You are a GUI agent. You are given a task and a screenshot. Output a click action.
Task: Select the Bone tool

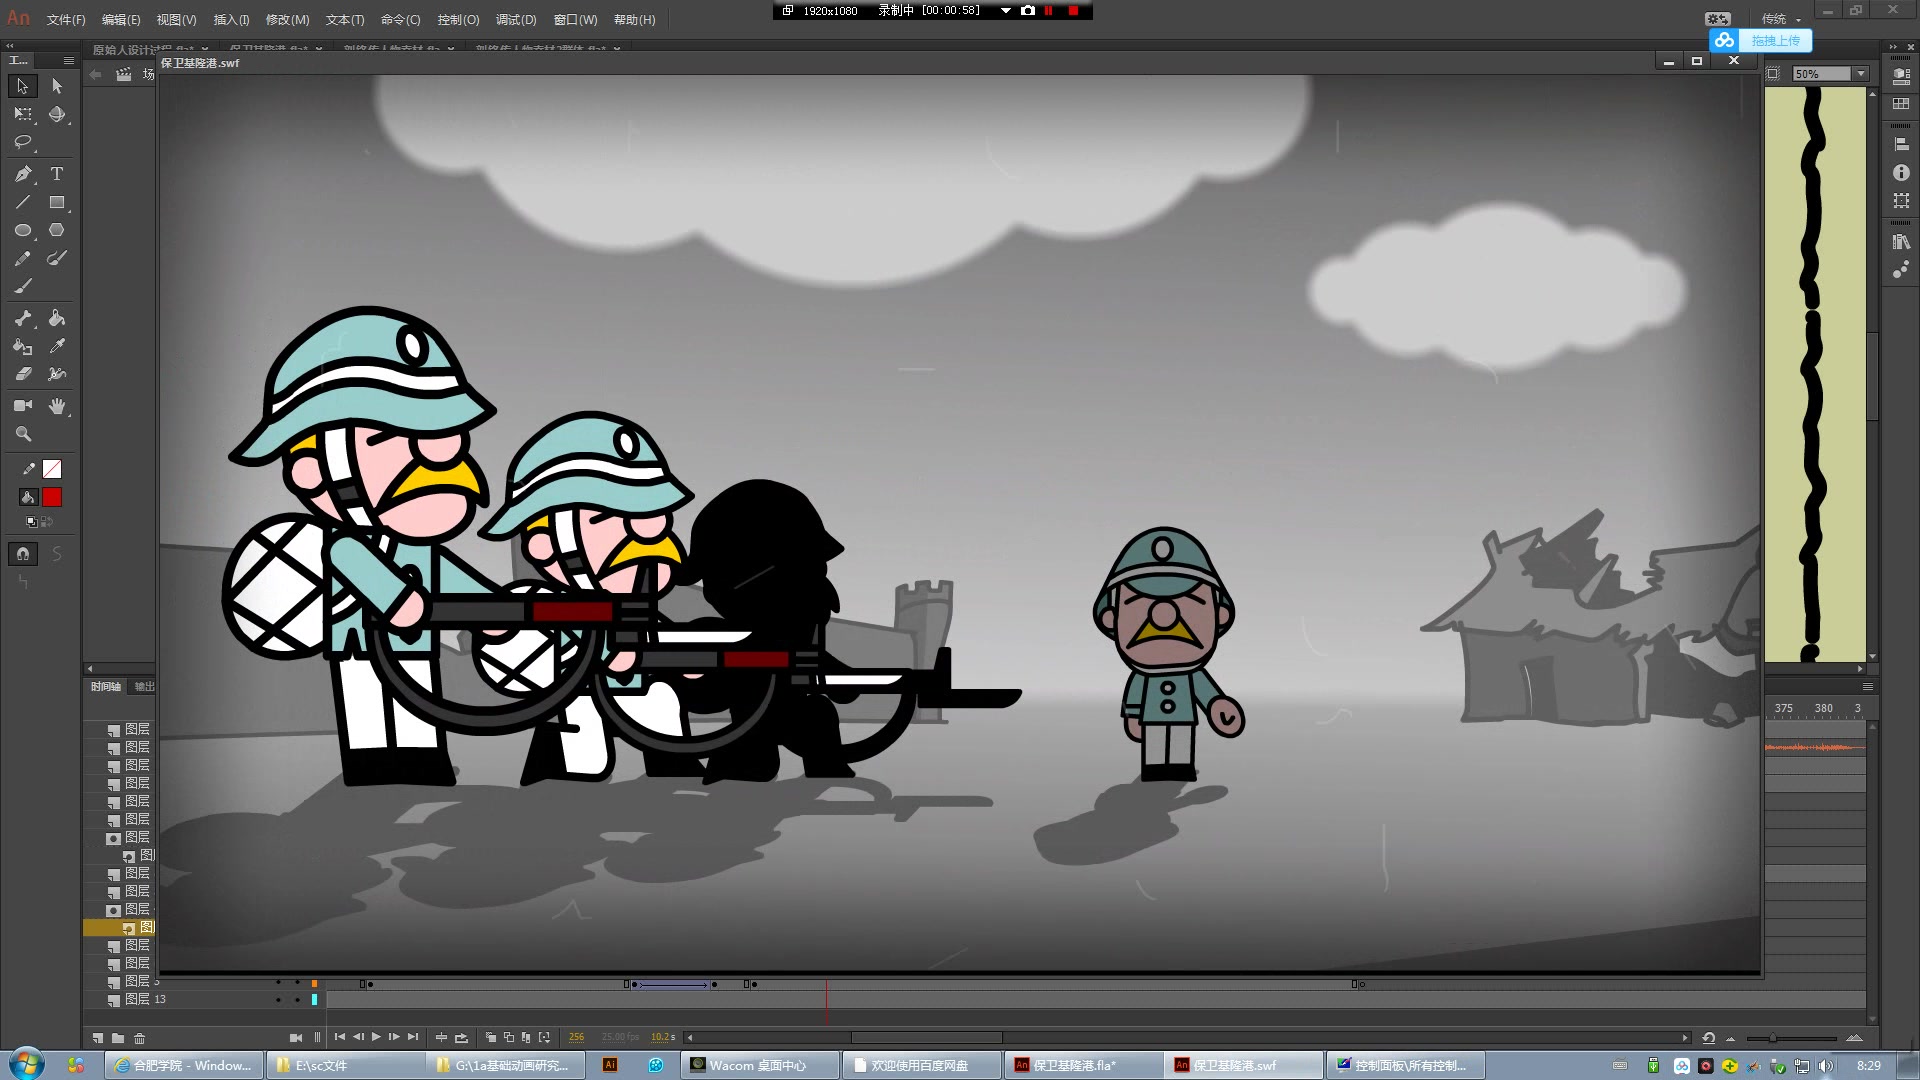point(22,318)
